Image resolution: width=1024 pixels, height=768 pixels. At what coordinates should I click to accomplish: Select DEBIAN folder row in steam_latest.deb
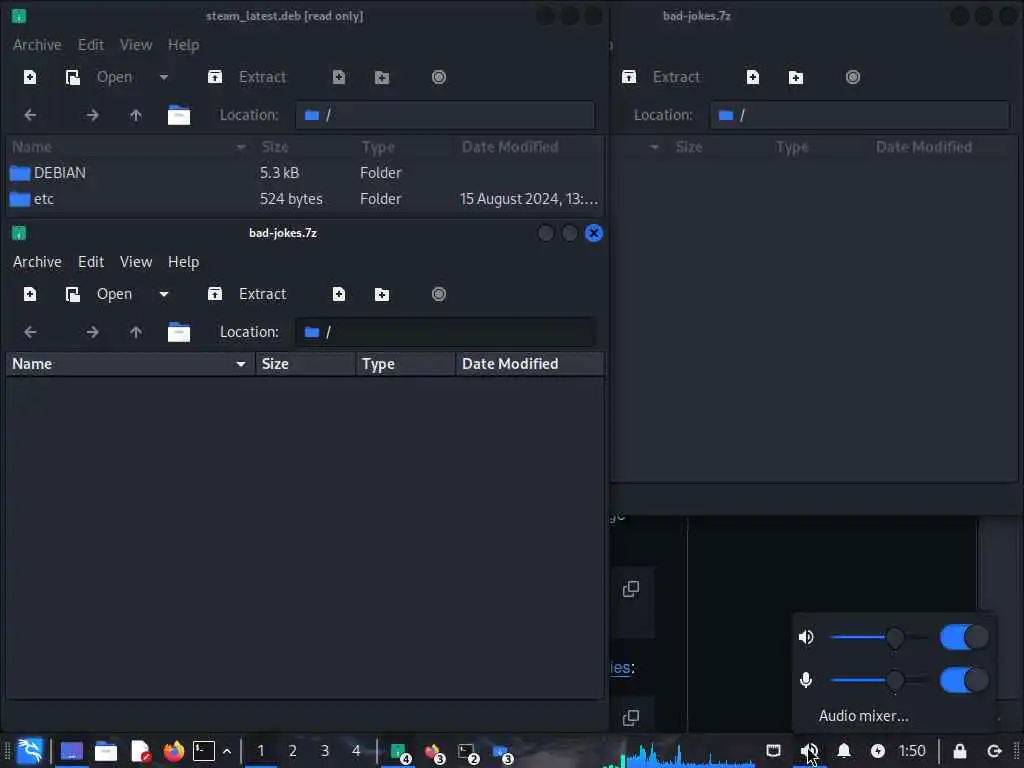(x=304, y=173)
